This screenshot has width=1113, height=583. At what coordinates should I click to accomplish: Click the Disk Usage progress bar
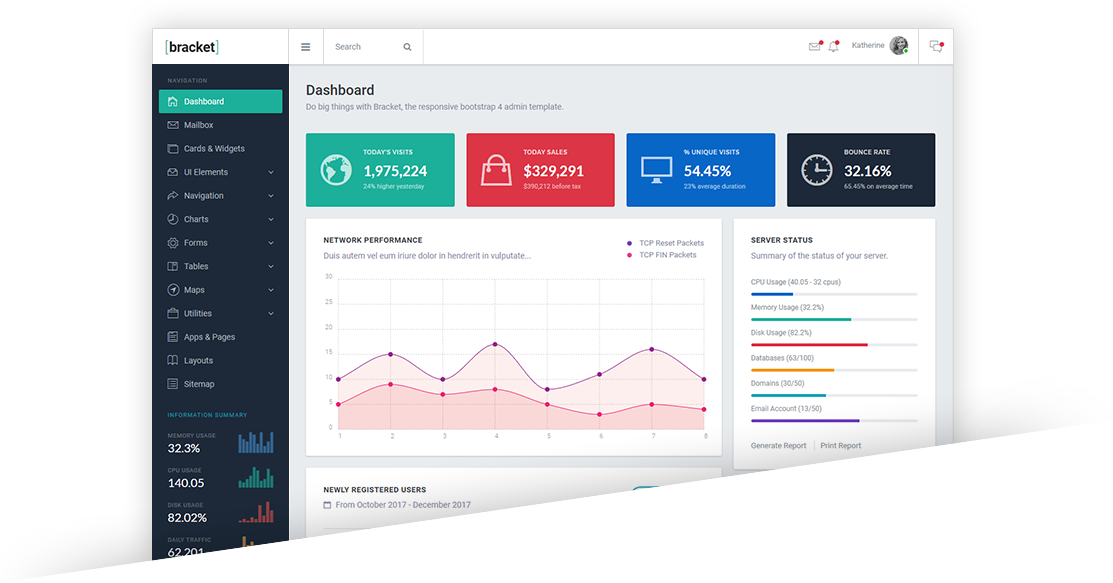point(834,344)
